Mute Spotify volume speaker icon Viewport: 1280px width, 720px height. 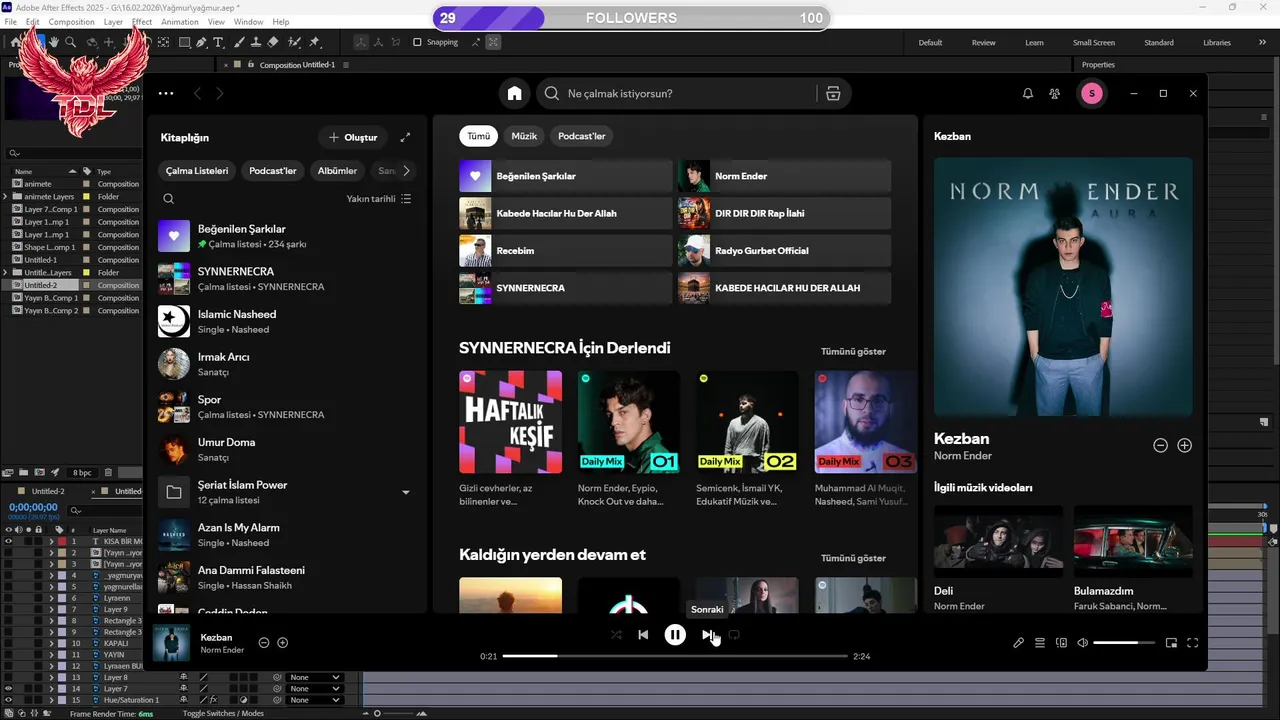click(1082, 643)
